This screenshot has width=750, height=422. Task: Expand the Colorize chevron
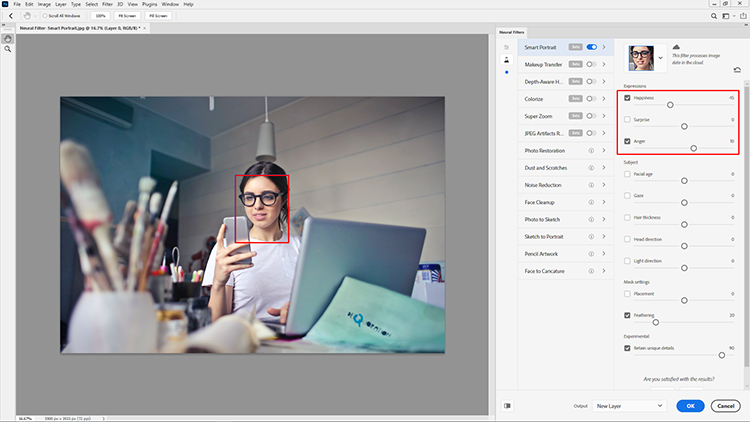[604, 99]
